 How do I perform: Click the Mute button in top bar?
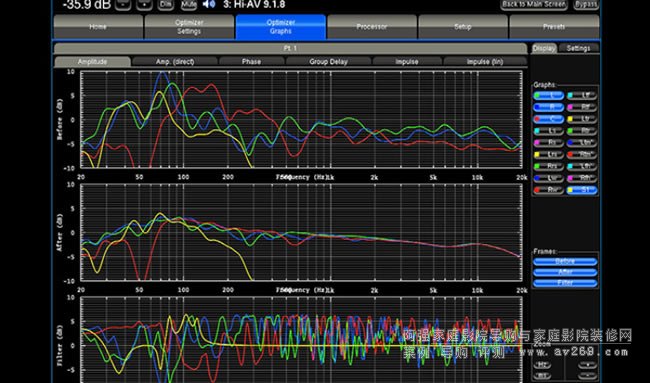coord(189,4)
